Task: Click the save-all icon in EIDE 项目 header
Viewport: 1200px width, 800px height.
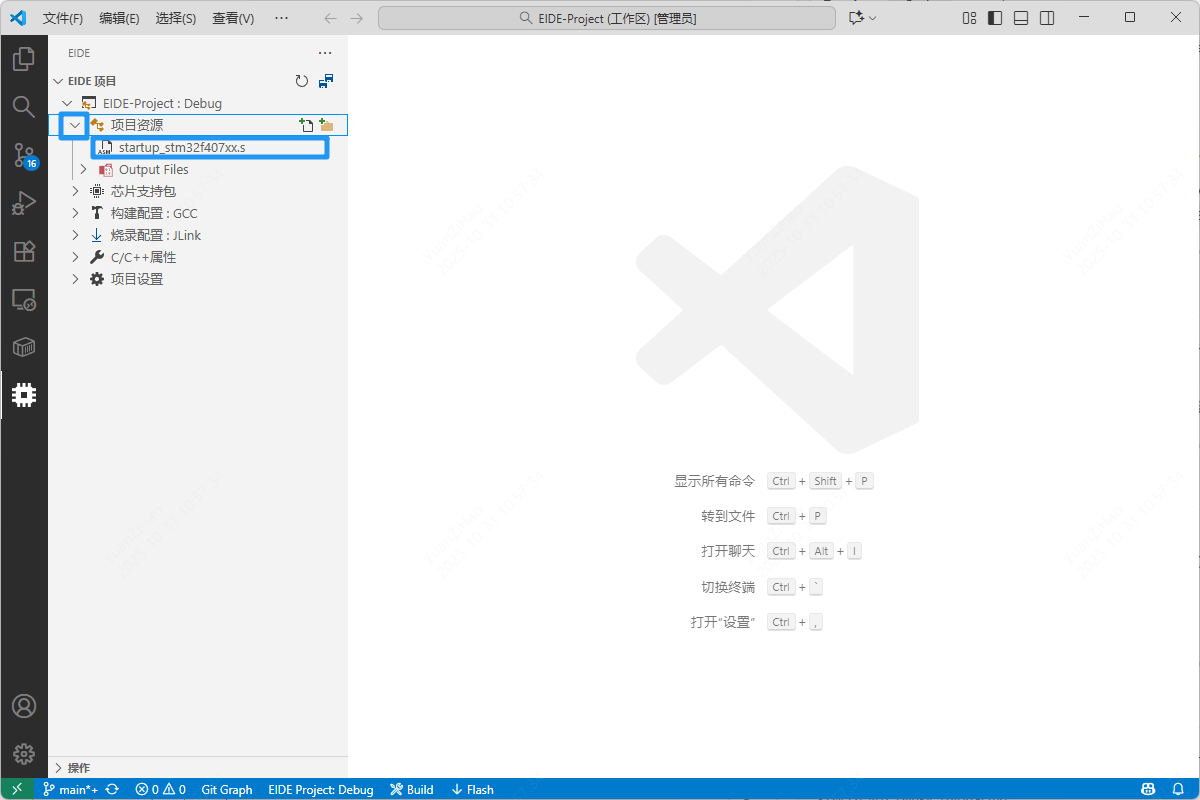Action: click(326, 81)
